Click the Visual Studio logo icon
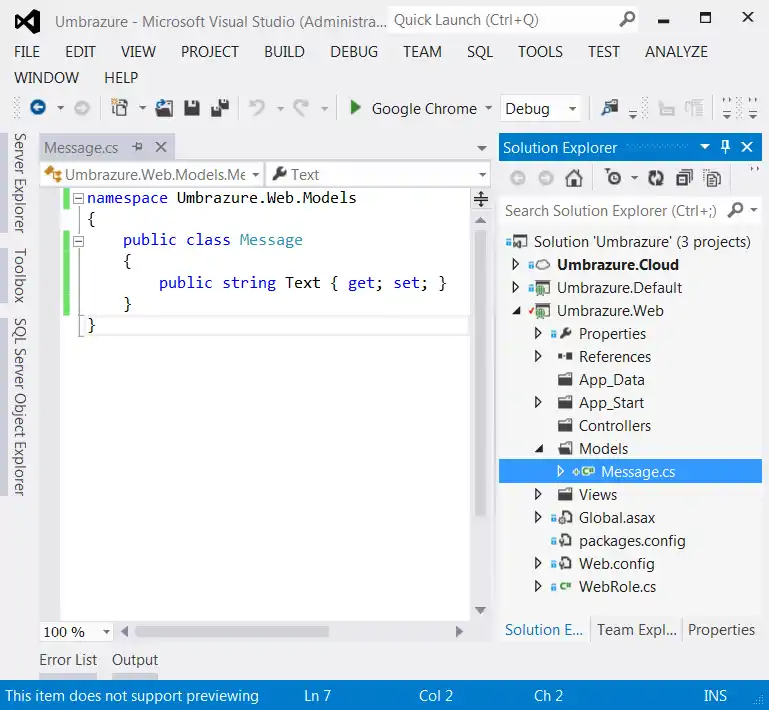 (x=27, y=22)
